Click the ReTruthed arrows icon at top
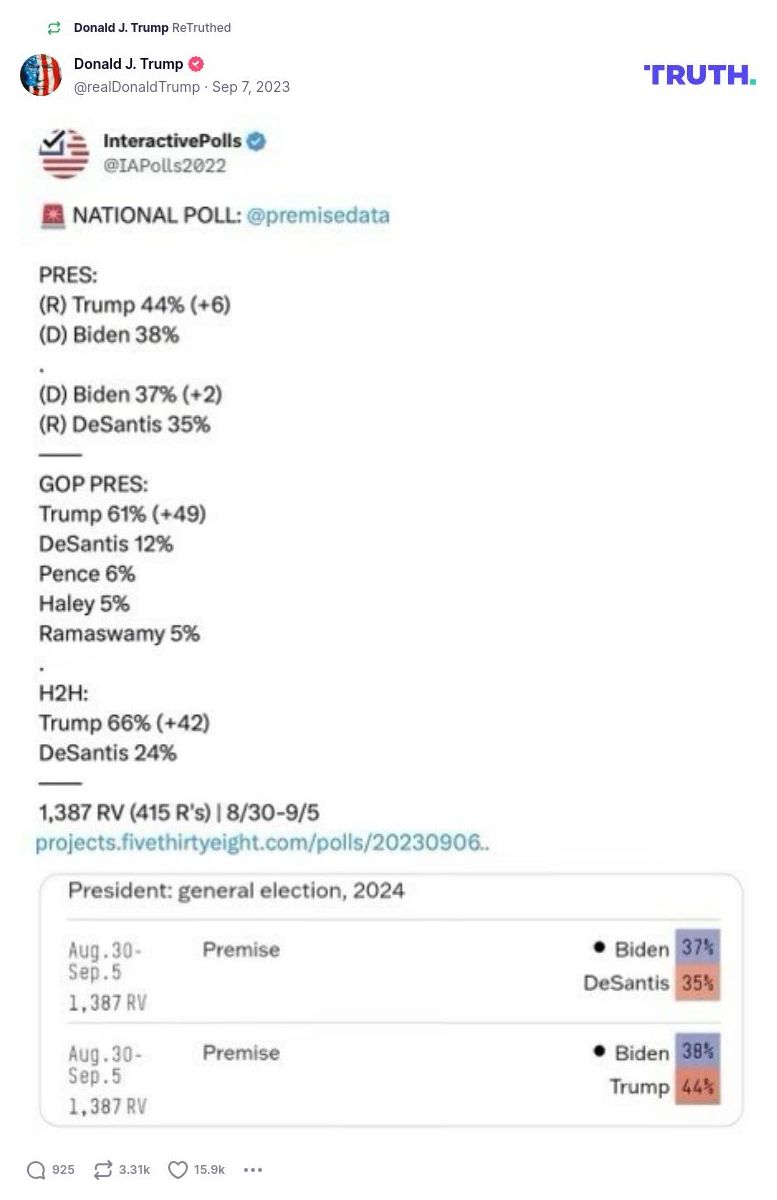Image resolution: width=777 pixels, height=1200 pixels. (54, 28)
